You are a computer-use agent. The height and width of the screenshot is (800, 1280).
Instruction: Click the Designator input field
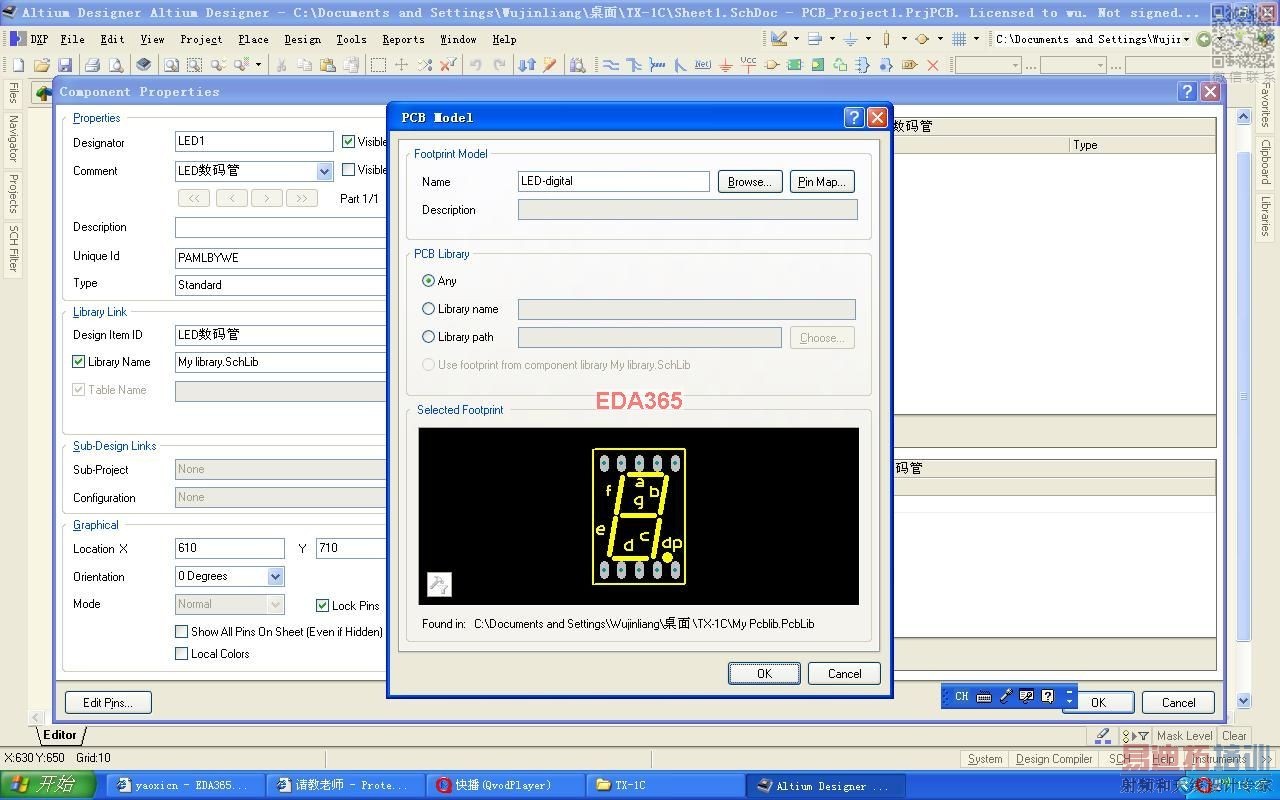254,142
